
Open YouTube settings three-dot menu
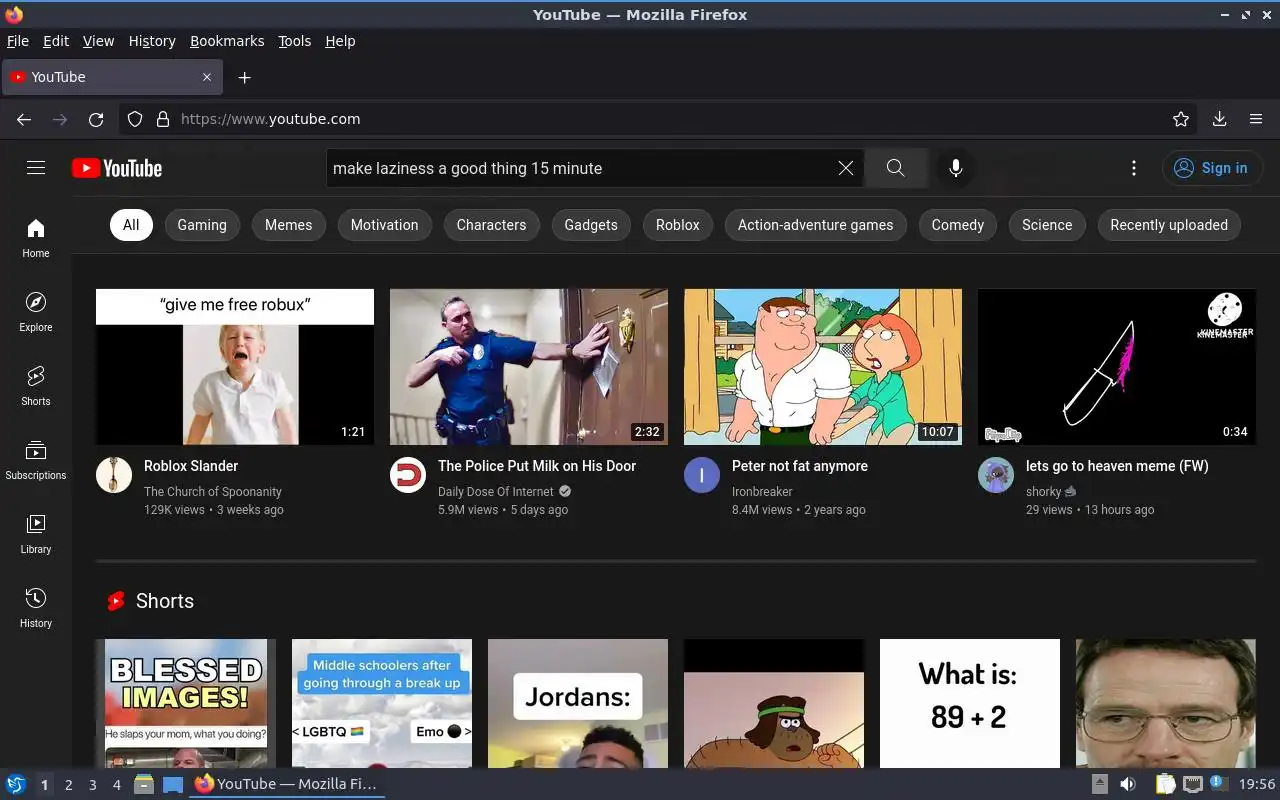(x=1133, y=168)
